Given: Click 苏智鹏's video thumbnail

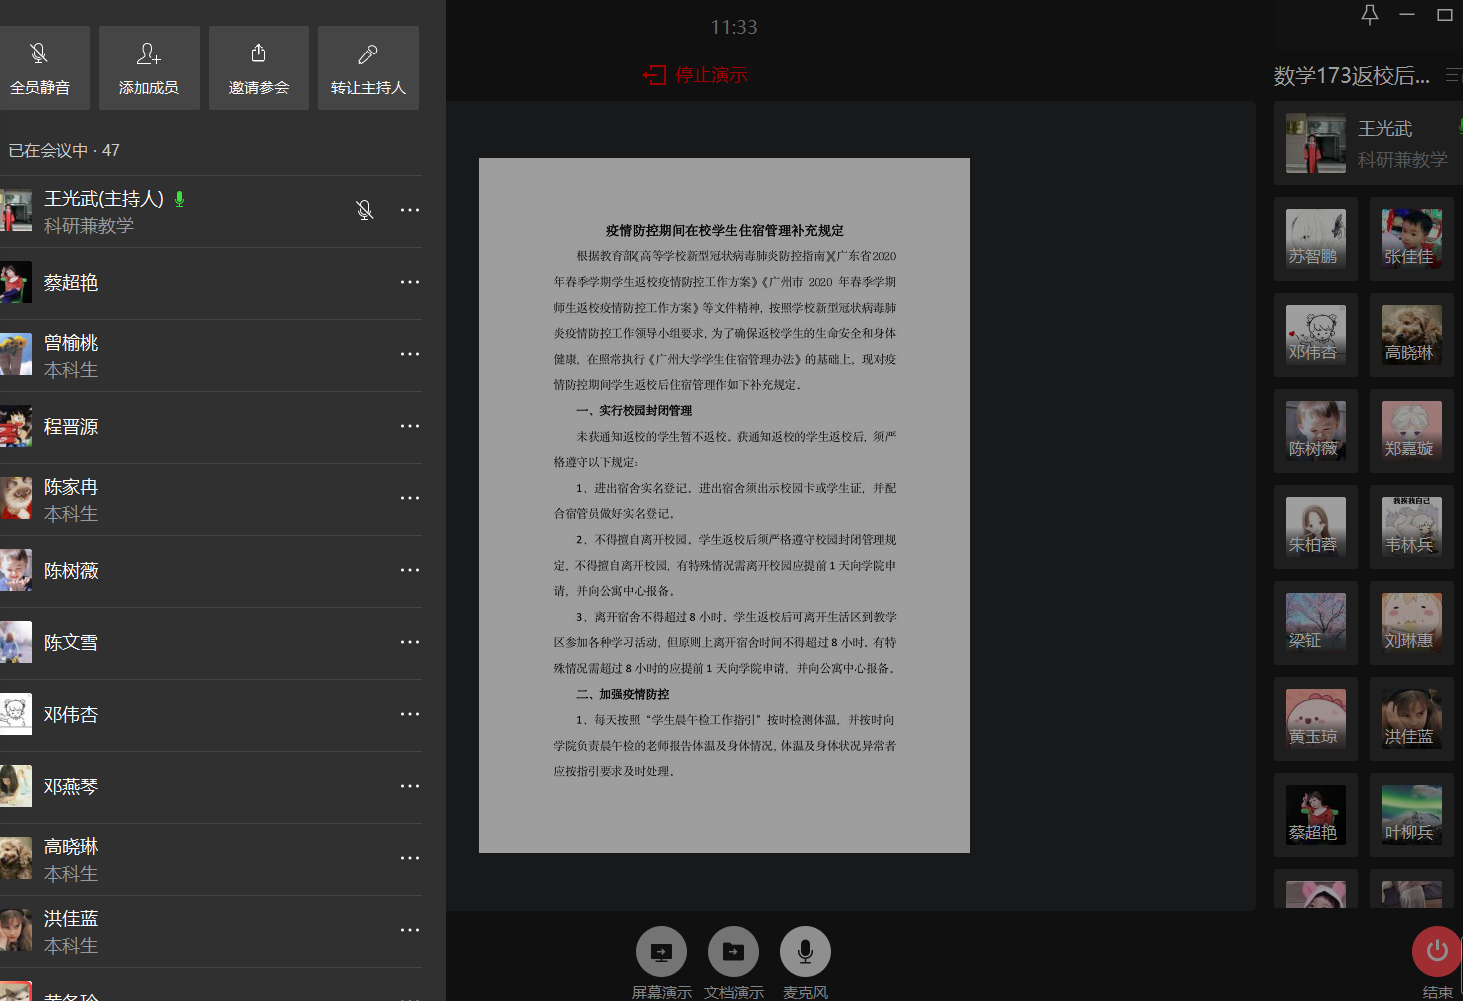Looking at the screenshot, I should (1315, 239).
